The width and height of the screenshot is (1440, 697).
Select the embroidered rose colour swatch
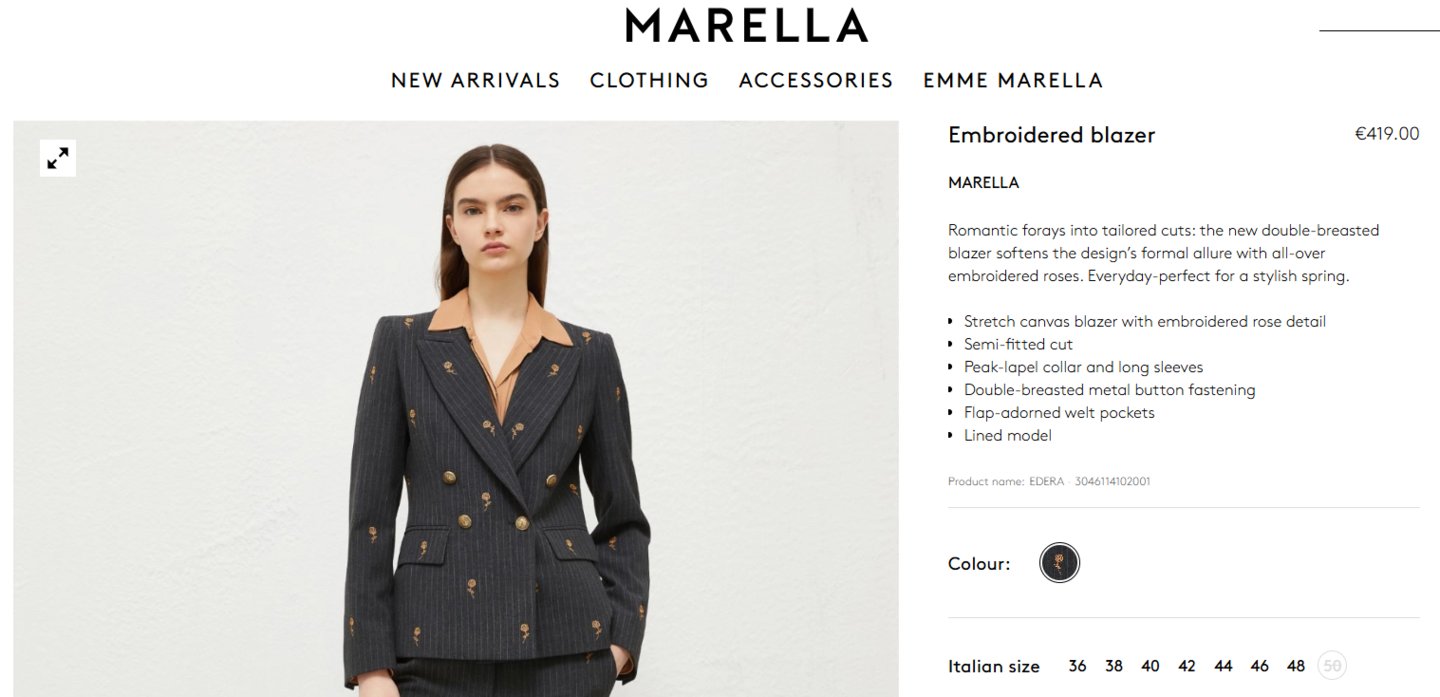(1059, 563)
